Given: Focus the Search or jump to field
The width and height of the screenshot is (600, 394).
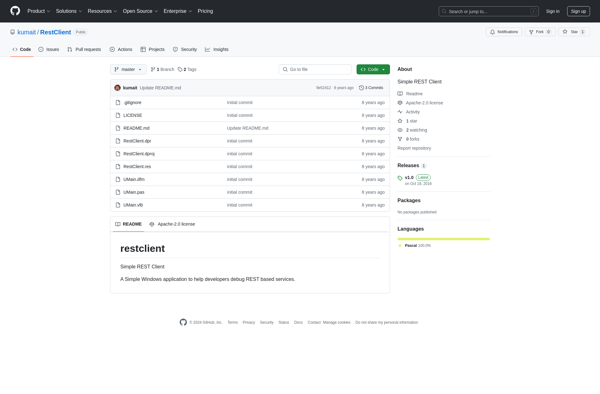Looking at the screenshot, I should tap(488, 11).
